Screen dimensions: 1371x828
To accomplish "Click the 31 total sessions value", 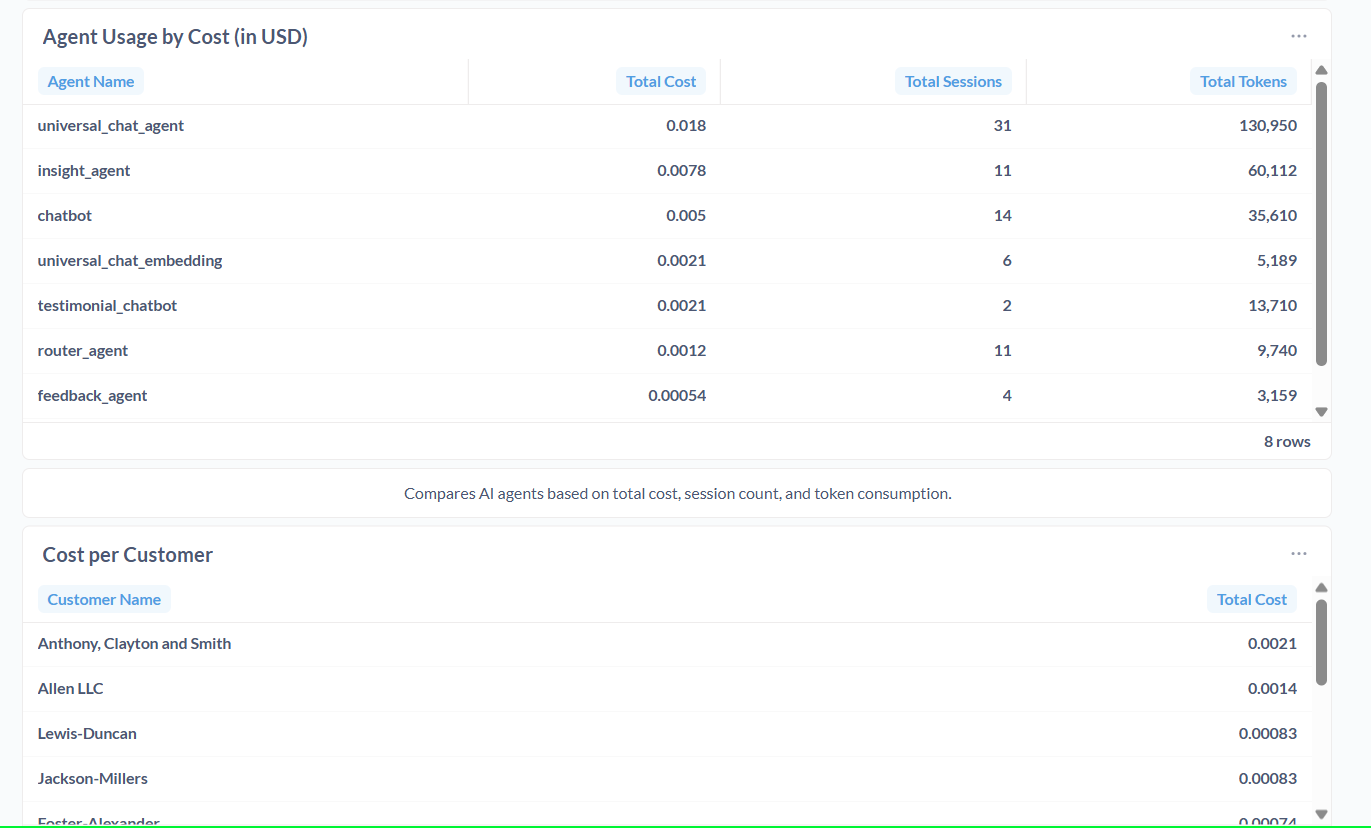I will pyautogui.click(x=1003, y=126).
